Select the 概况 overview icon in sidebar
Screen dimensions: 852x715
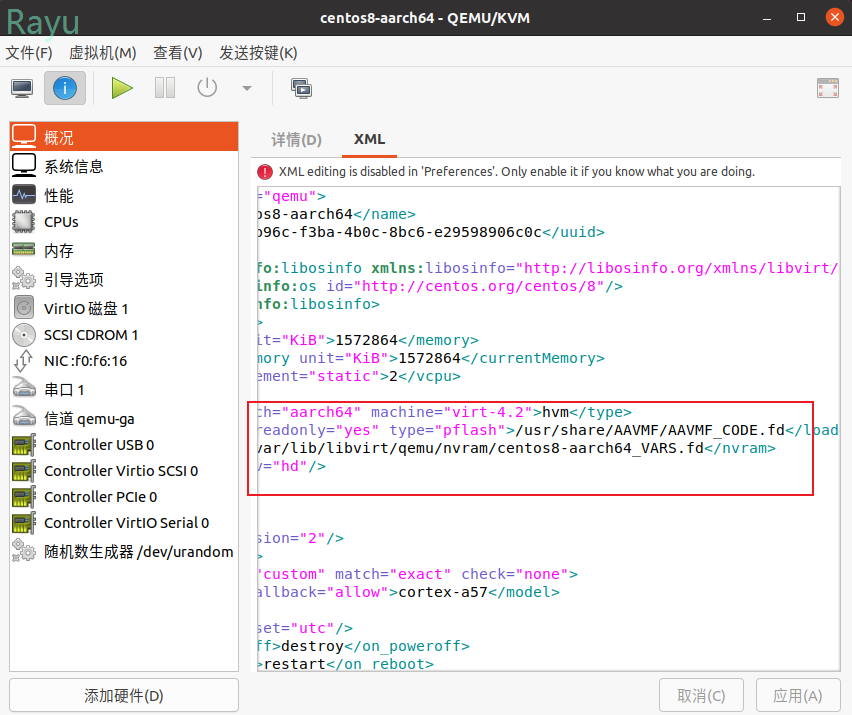pyautogui.click(x=24, y=136)
